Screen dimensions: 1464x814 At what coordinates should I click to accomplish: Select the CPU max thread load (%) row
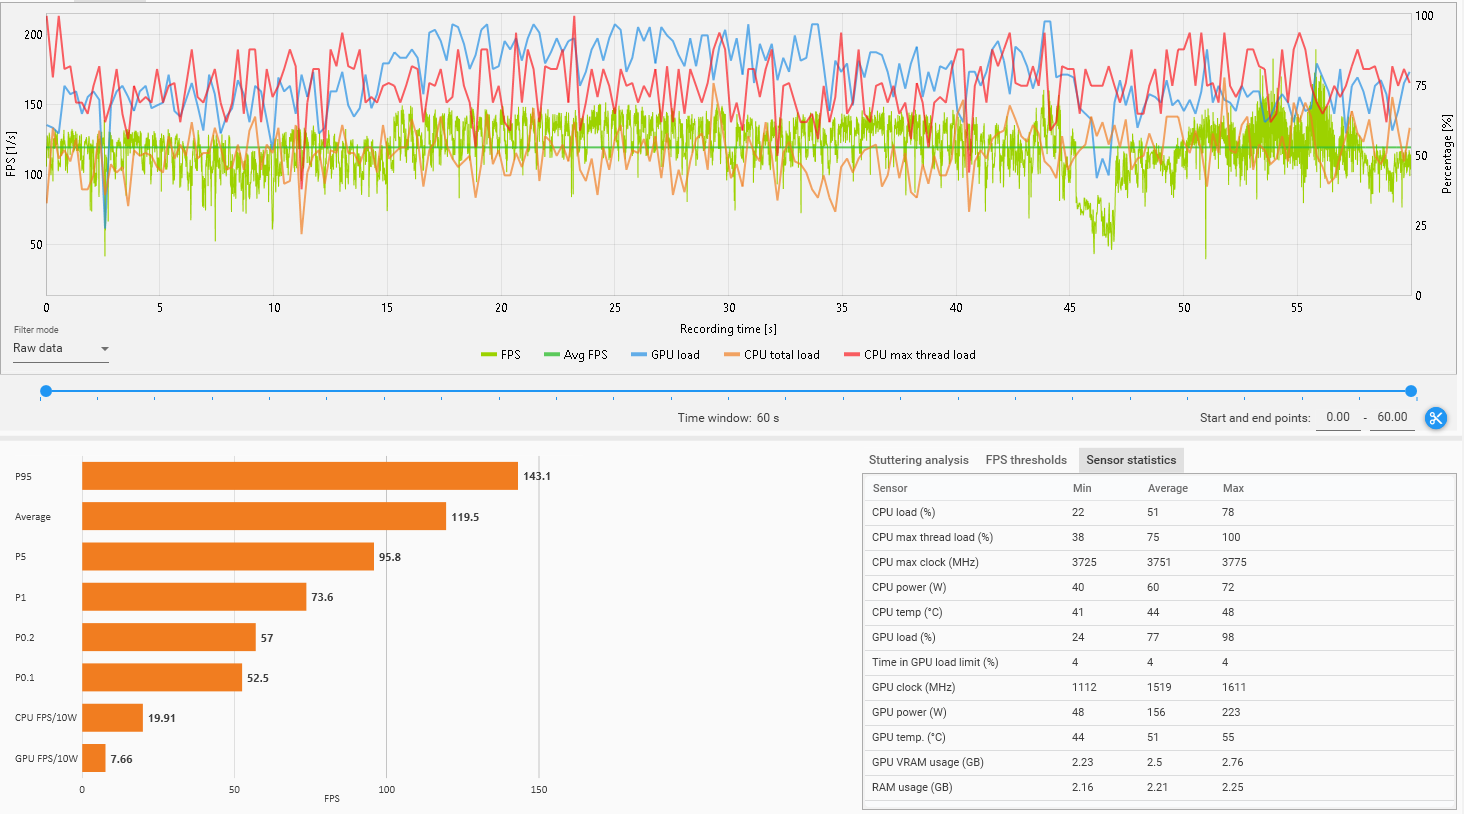pyautogui.click(x=1160, y=537)
